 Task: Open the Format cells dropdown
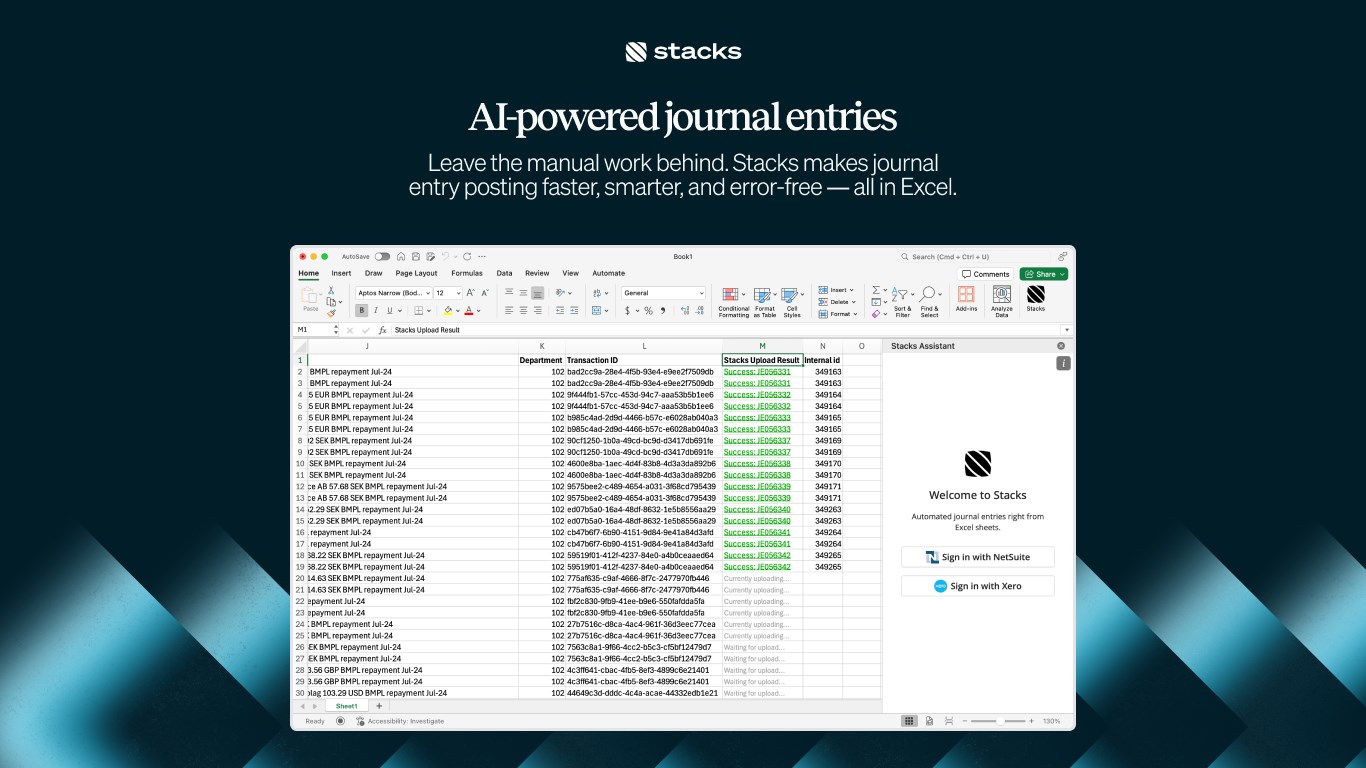click(837, 314)
